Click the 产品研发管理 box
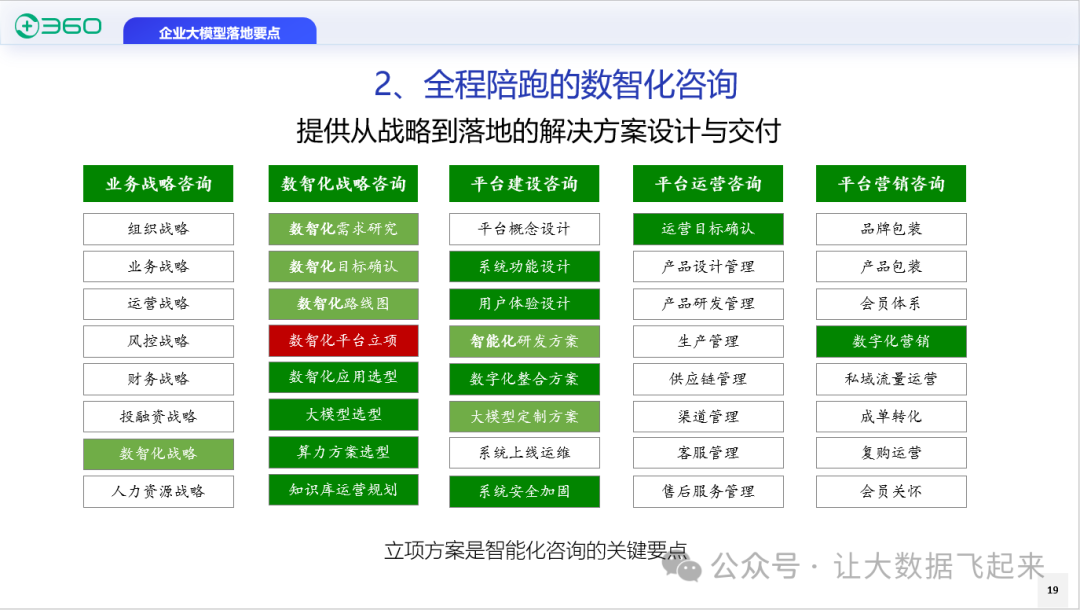The image size is (1080, 610). 708,304
